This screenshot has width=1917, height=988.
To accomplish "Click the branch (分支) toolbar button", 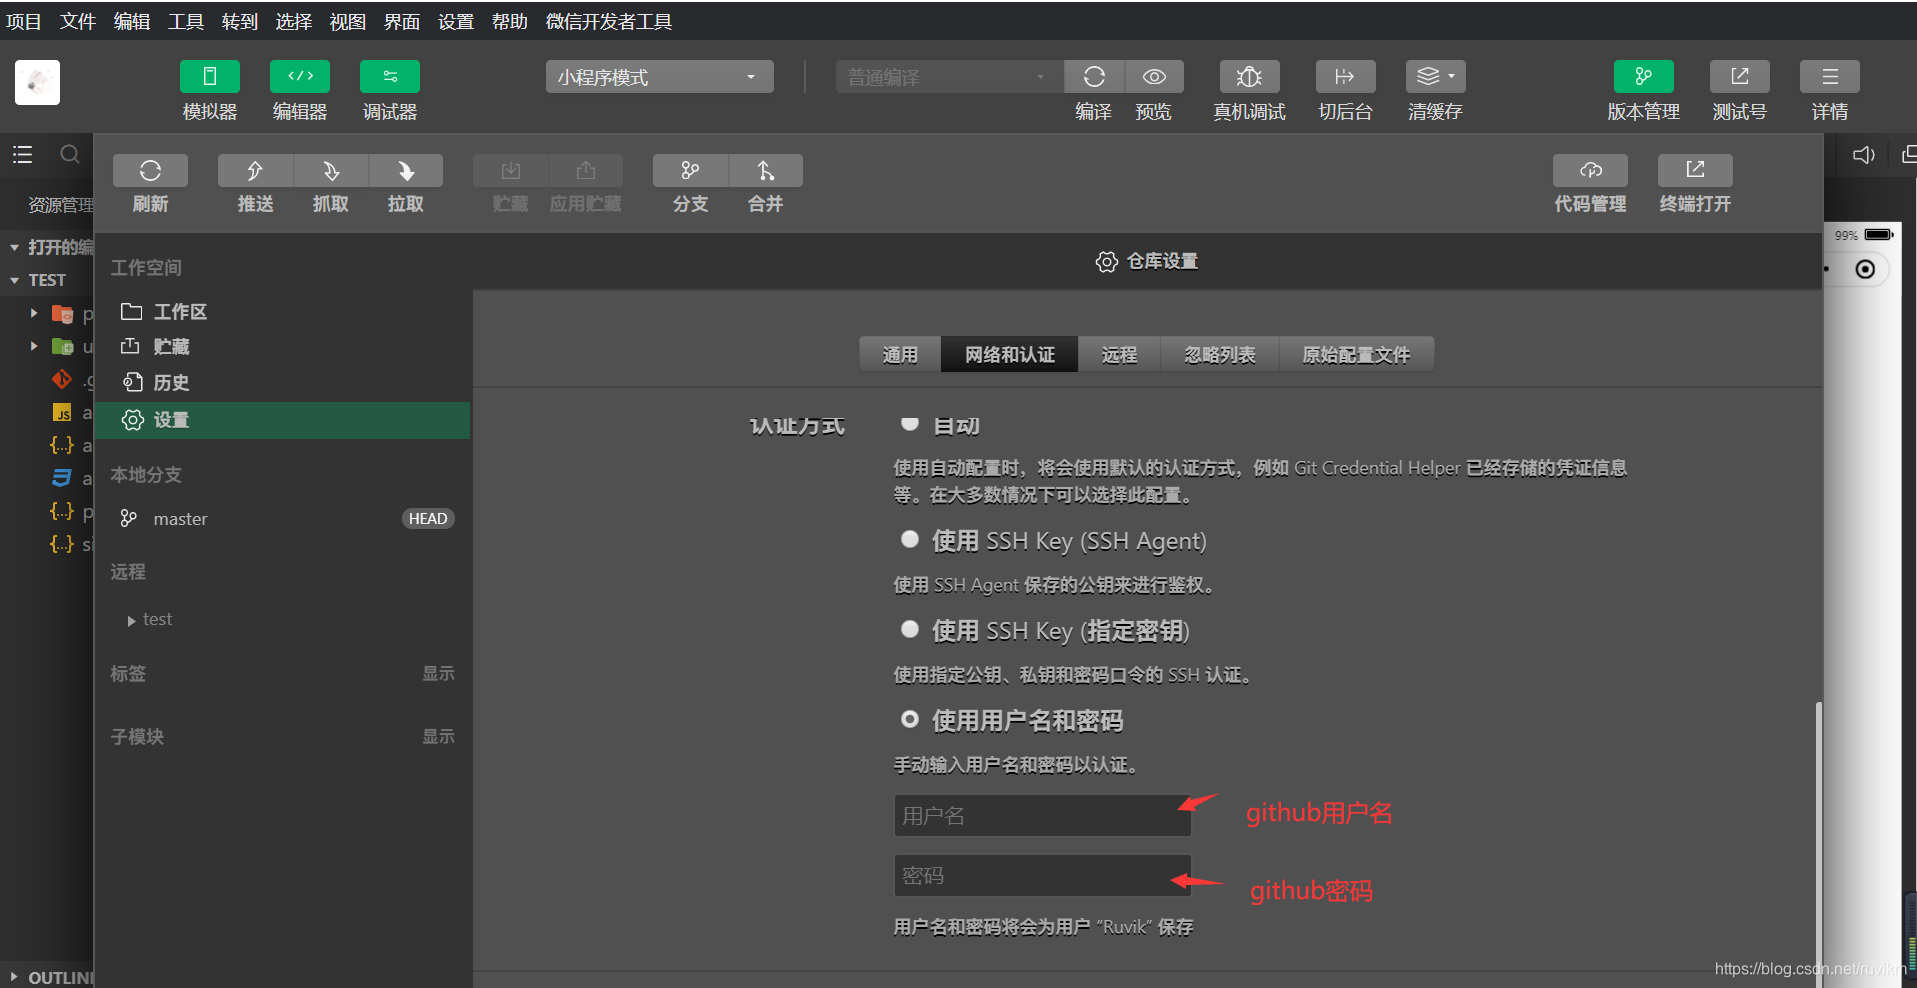I will [690, 170].
